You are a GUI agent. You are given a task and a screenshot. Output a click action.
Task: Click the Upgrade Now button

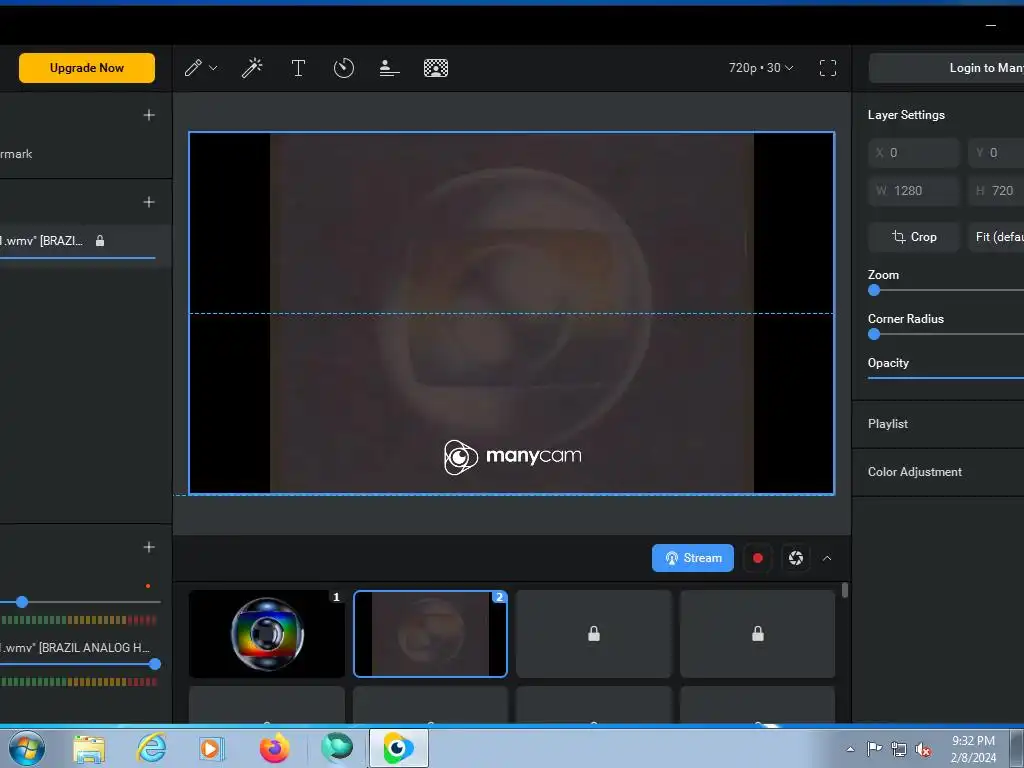[x=87, y=68]
